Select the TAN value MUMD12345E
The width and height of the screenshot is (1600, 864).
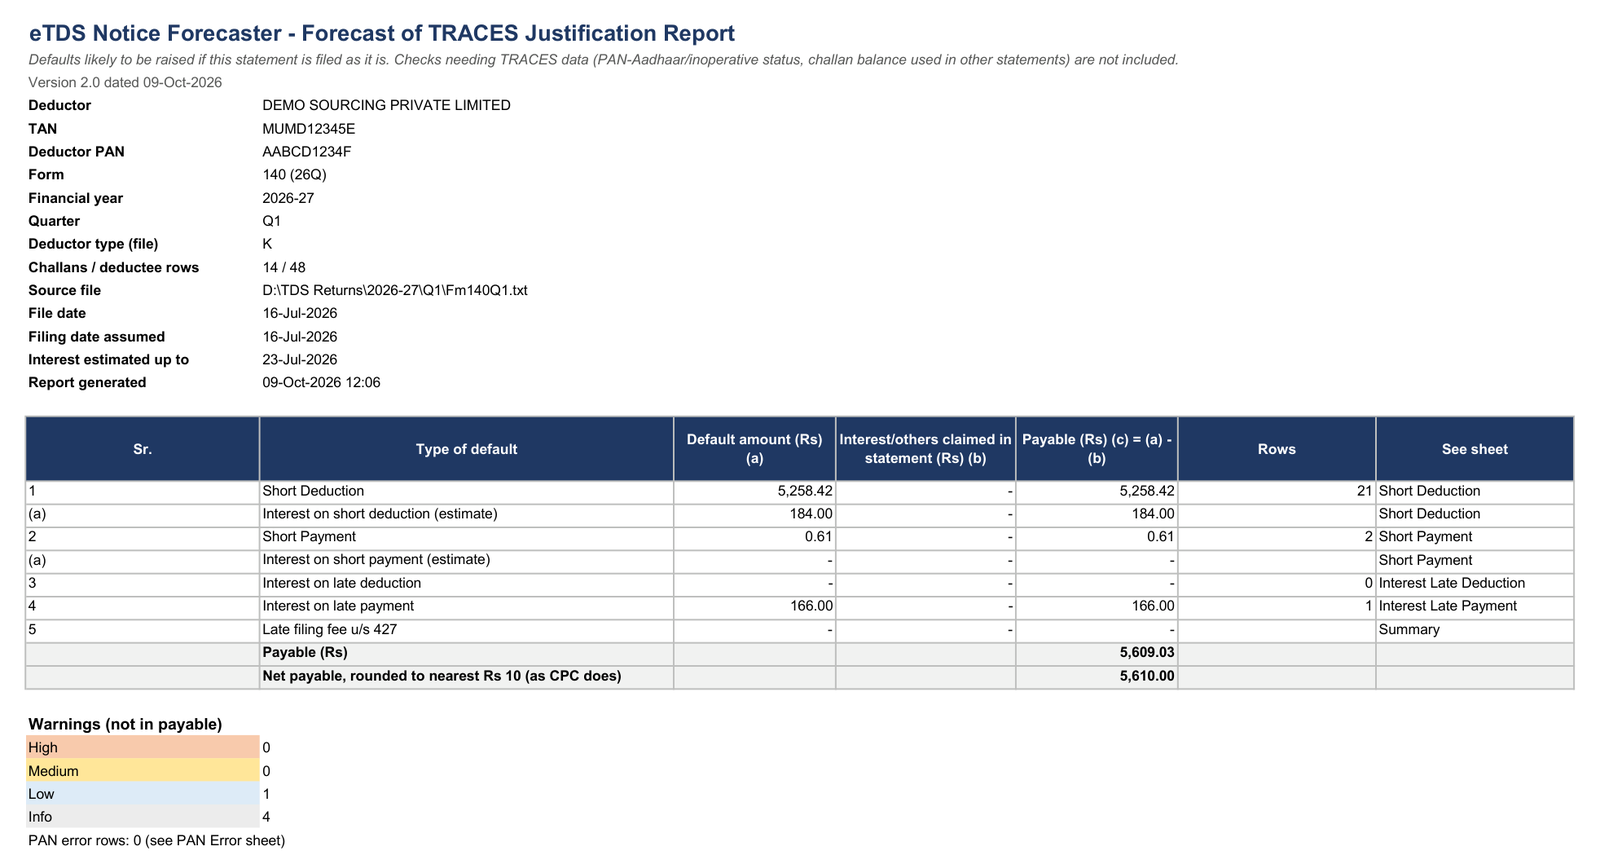(x=309, y=129)
